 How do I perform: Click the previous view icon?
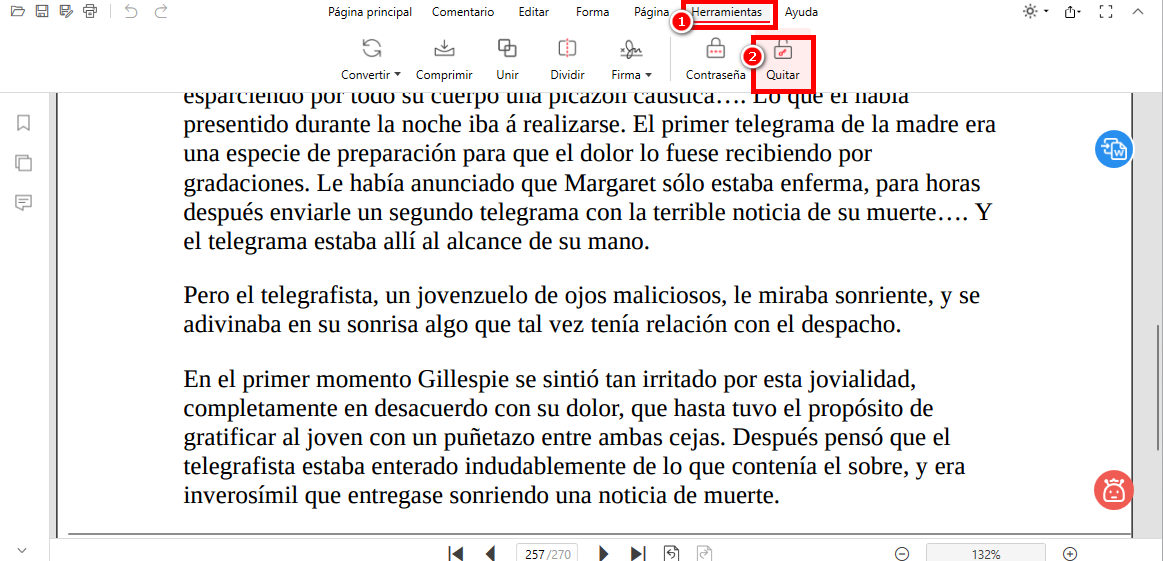(x=671, y=554)
